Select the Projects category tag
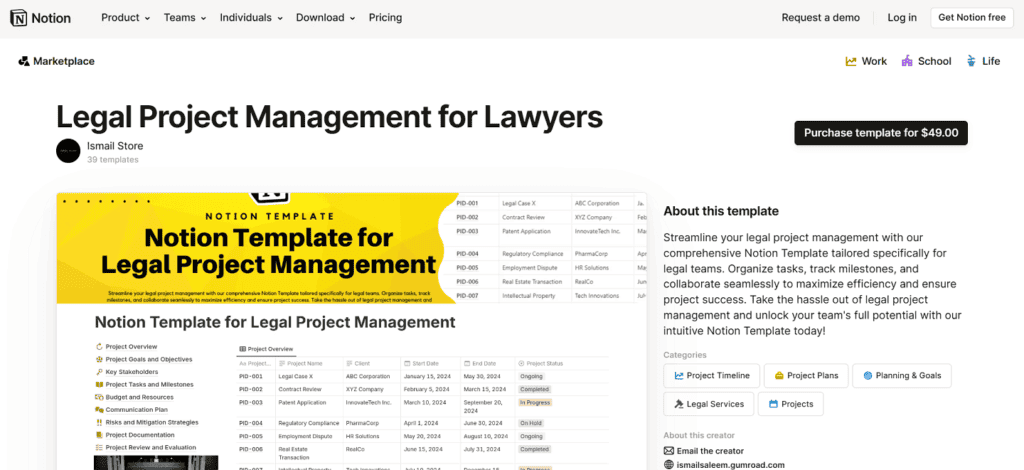 [x=791, y=404]
